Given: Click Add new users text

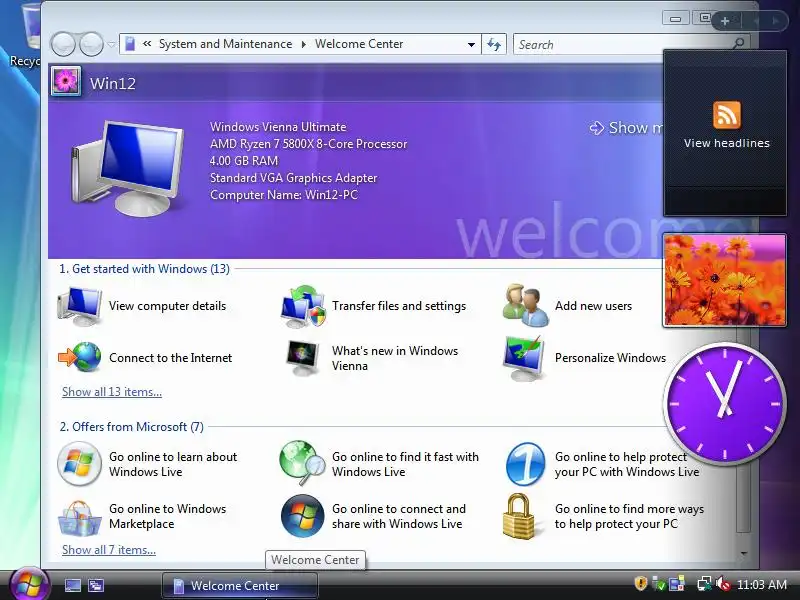Looking at the screenshot, I should pyautogui.click(x=593, y=306).
